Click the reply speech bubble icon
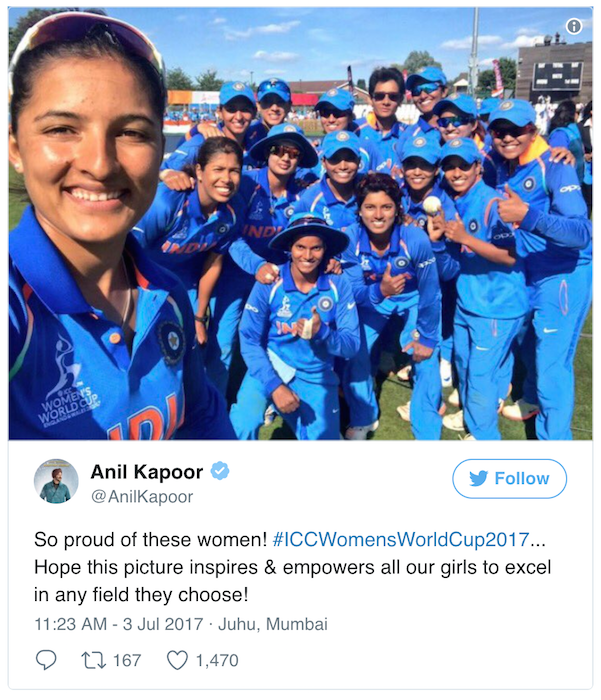 click(46, 660)
